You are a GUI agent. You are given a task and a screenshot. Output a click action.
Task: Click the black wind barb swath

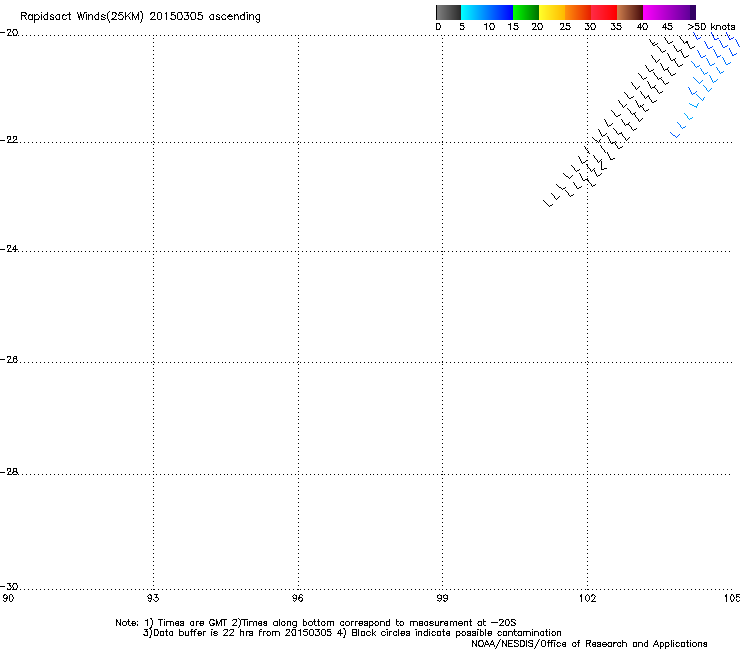pyautogui.click(x=619, y=123)
